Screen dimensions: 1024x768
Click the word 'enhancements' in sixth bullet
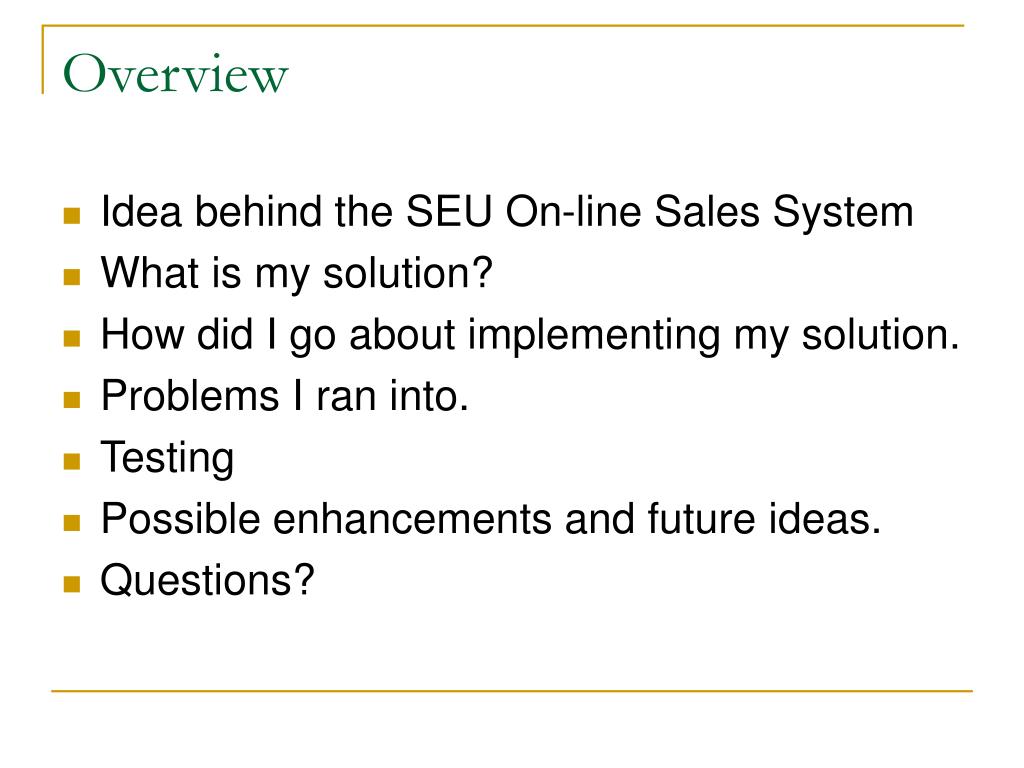pyautogui.click(x=412, y=519)
